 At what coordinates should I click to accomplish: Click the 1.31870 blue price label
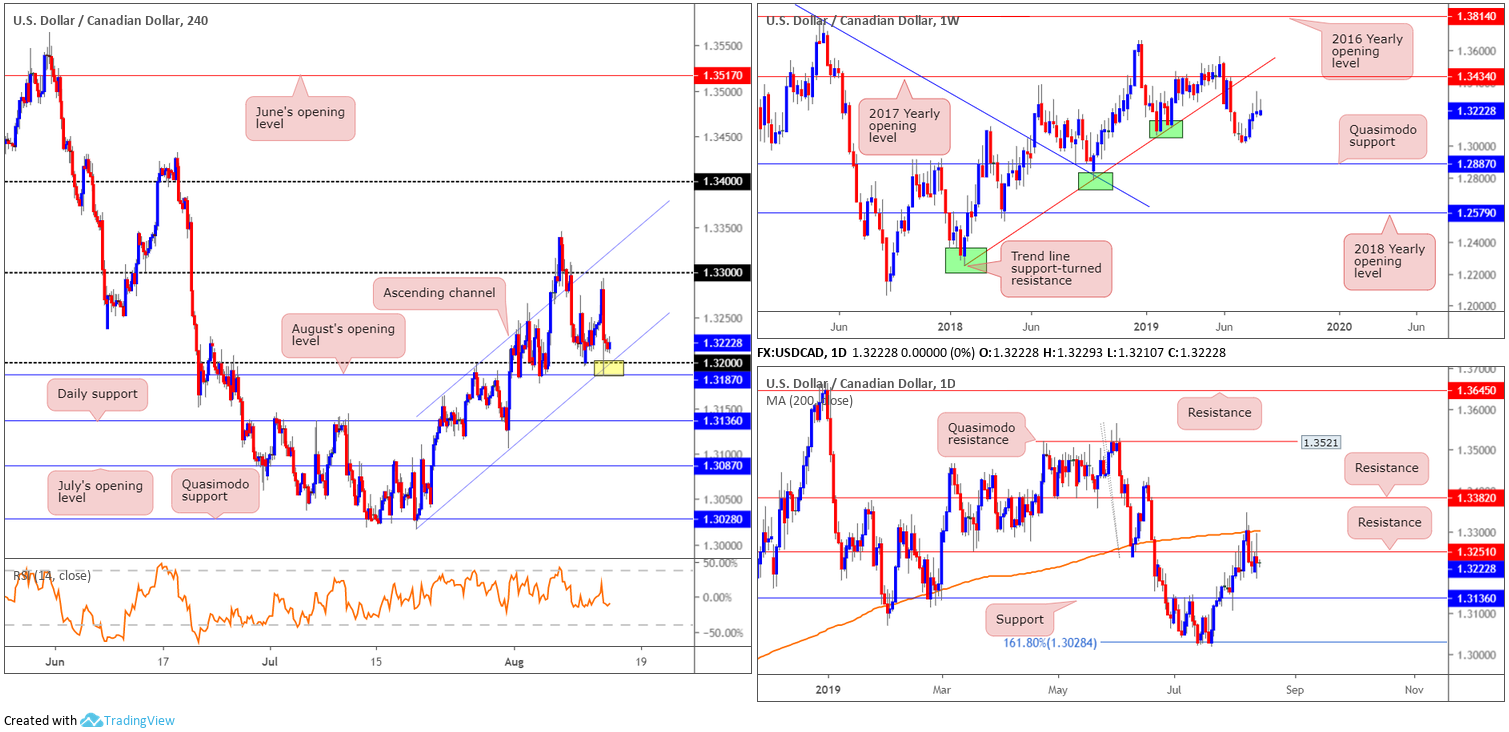pyautogui.click(x=725, y=378)
